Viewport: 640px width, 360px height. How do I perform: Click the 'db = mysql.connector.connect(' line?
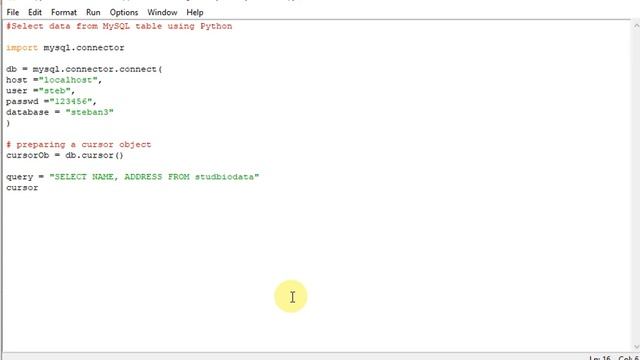coord(84,69)
